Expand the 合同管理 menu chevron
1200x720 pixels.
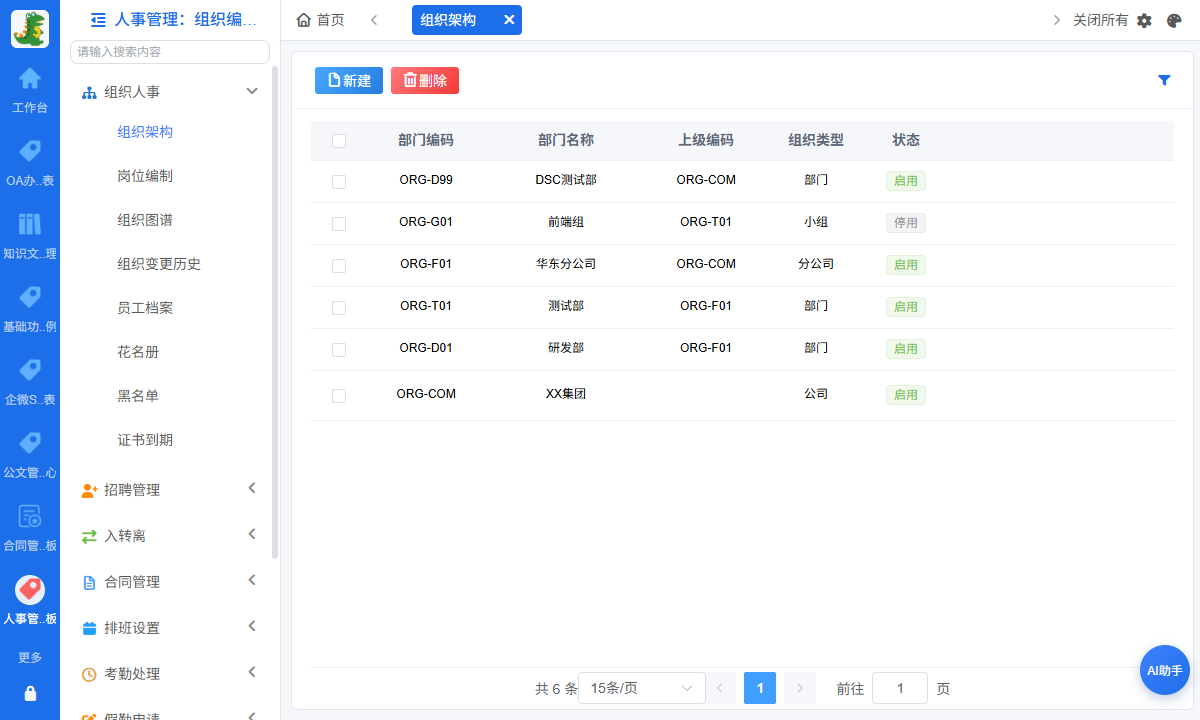pos(252,580)
